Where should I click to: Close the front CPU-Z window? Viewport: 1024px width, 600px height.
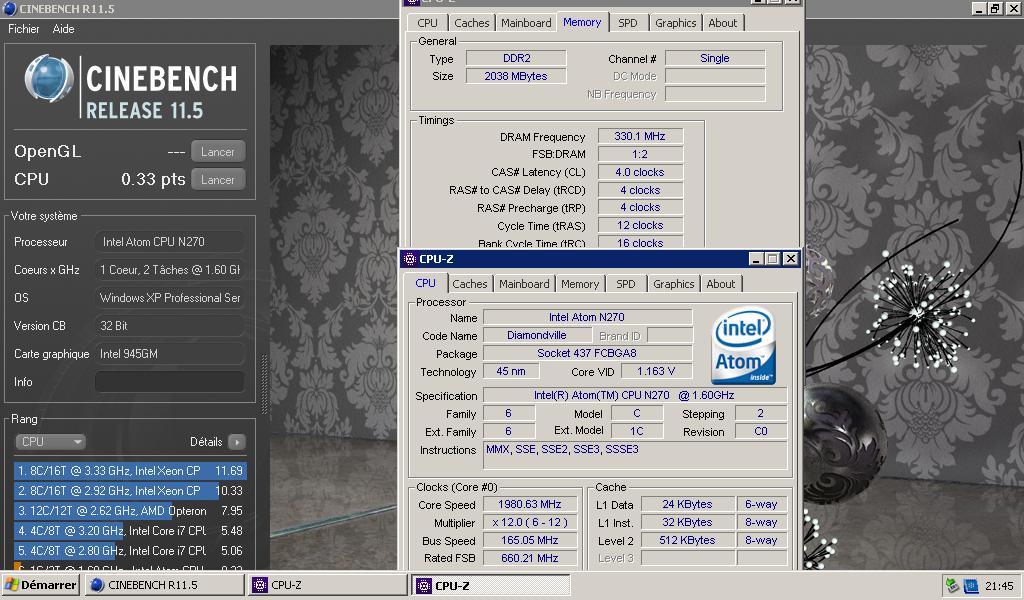pyautogui.click(x=790, y=259)
